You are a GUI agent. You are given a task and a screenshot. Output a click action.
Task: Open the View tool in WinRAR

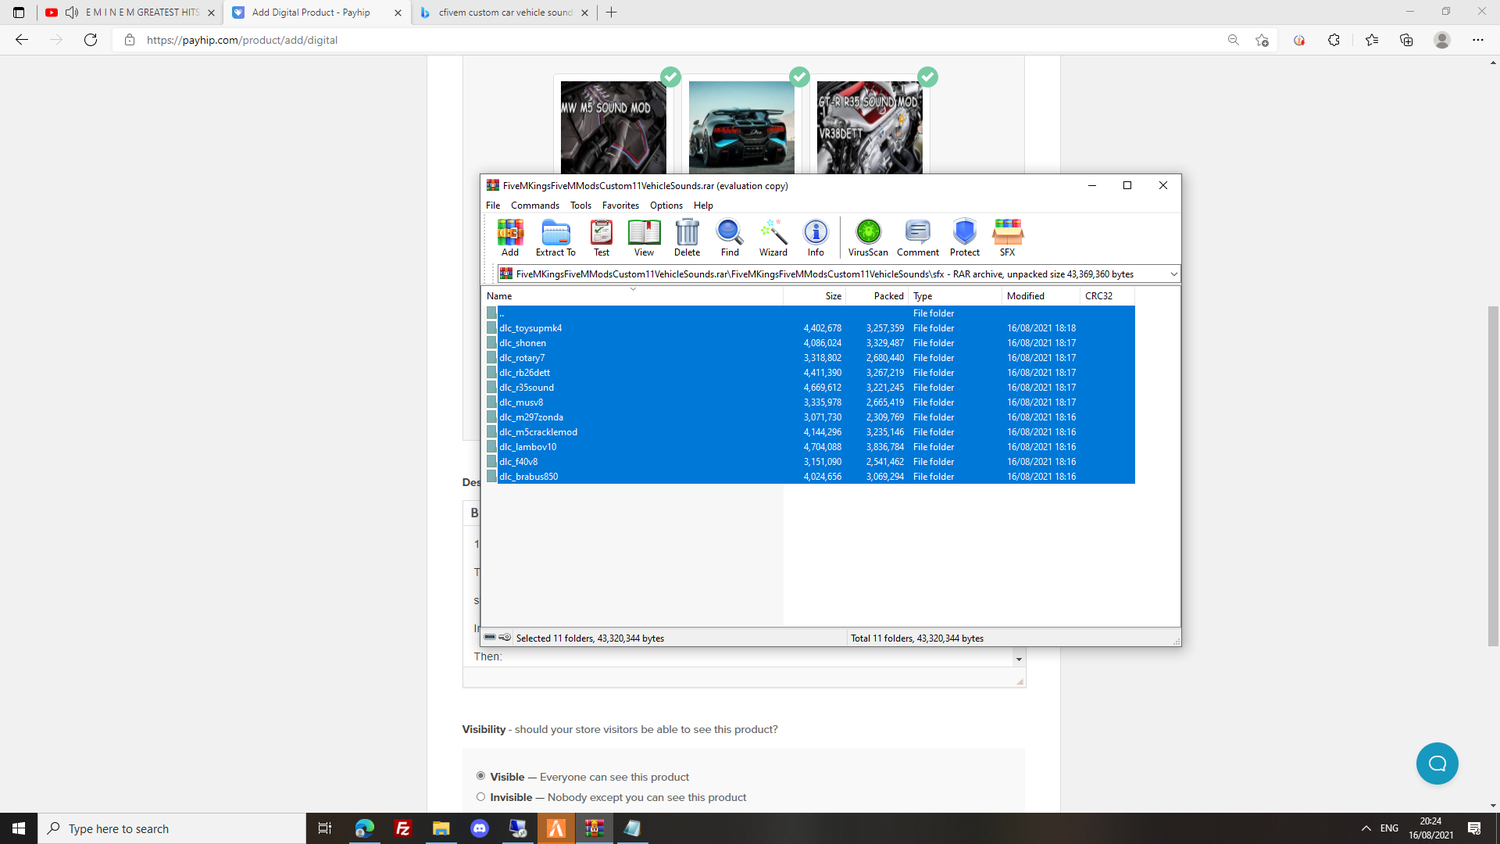[644, 238]
